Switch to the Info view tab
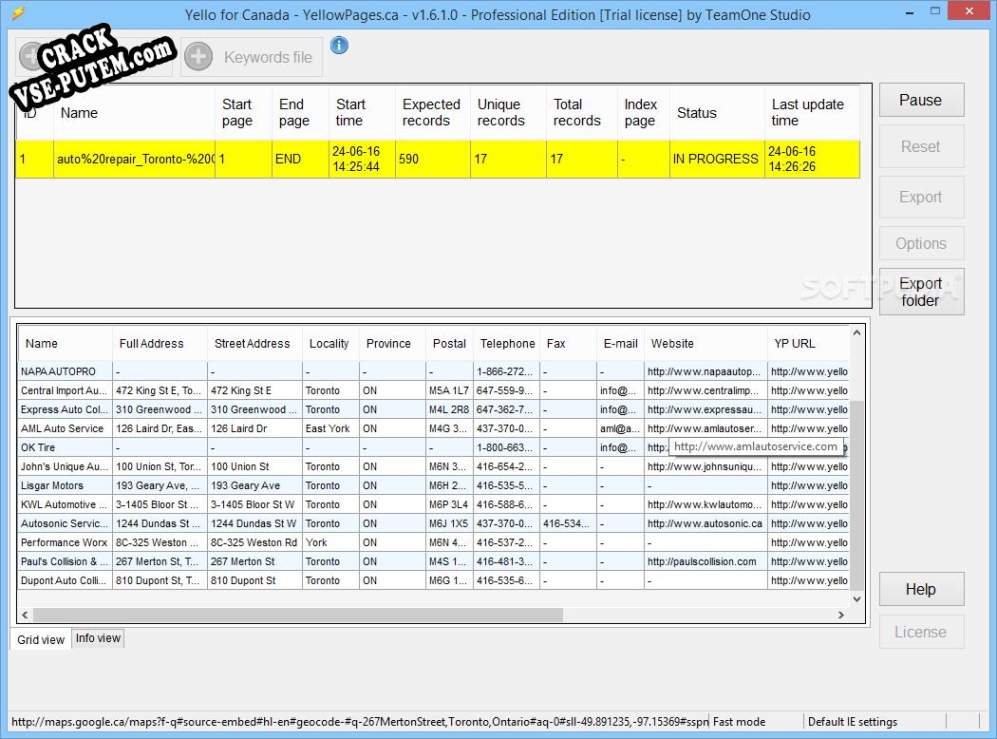This screenshot has width=997, height=739. coord(98,638)
